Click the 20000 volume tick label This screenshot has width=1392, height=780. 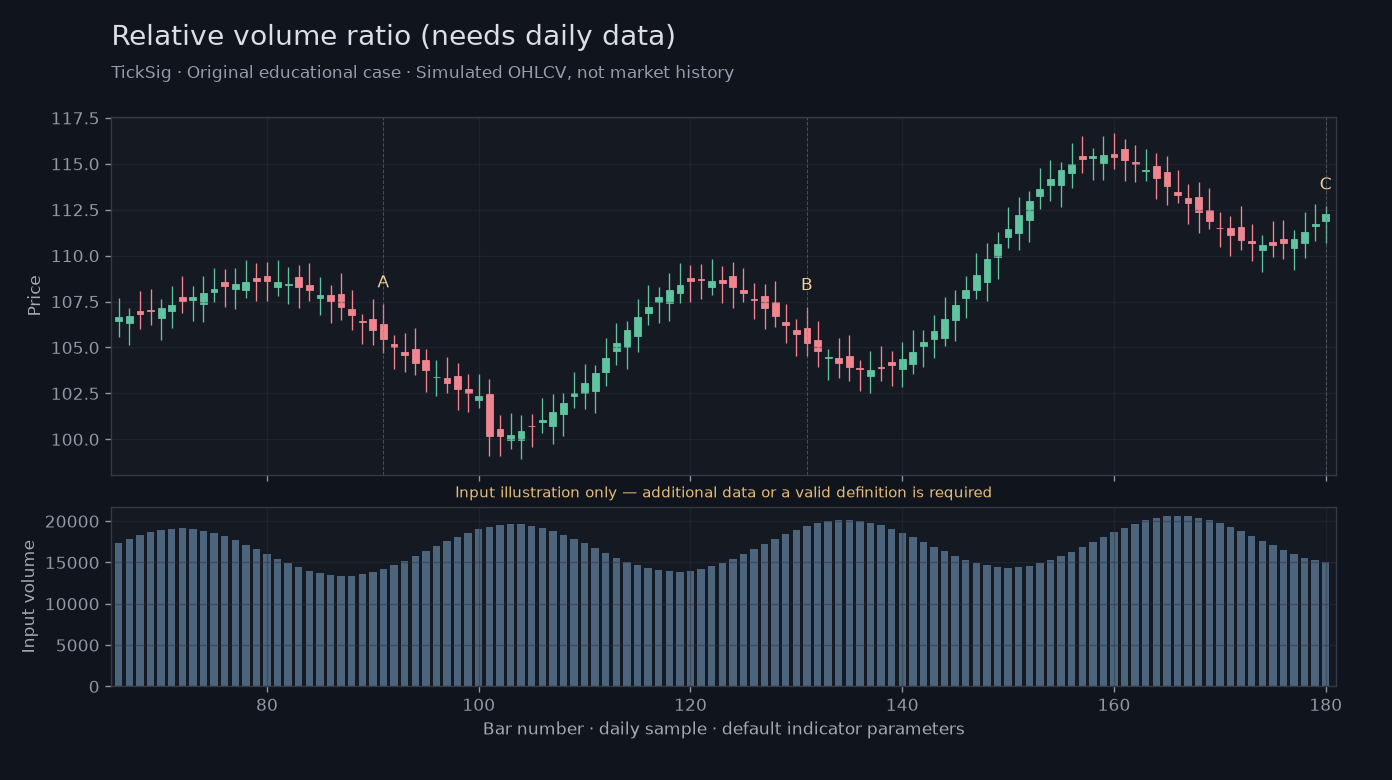[73, 522]
